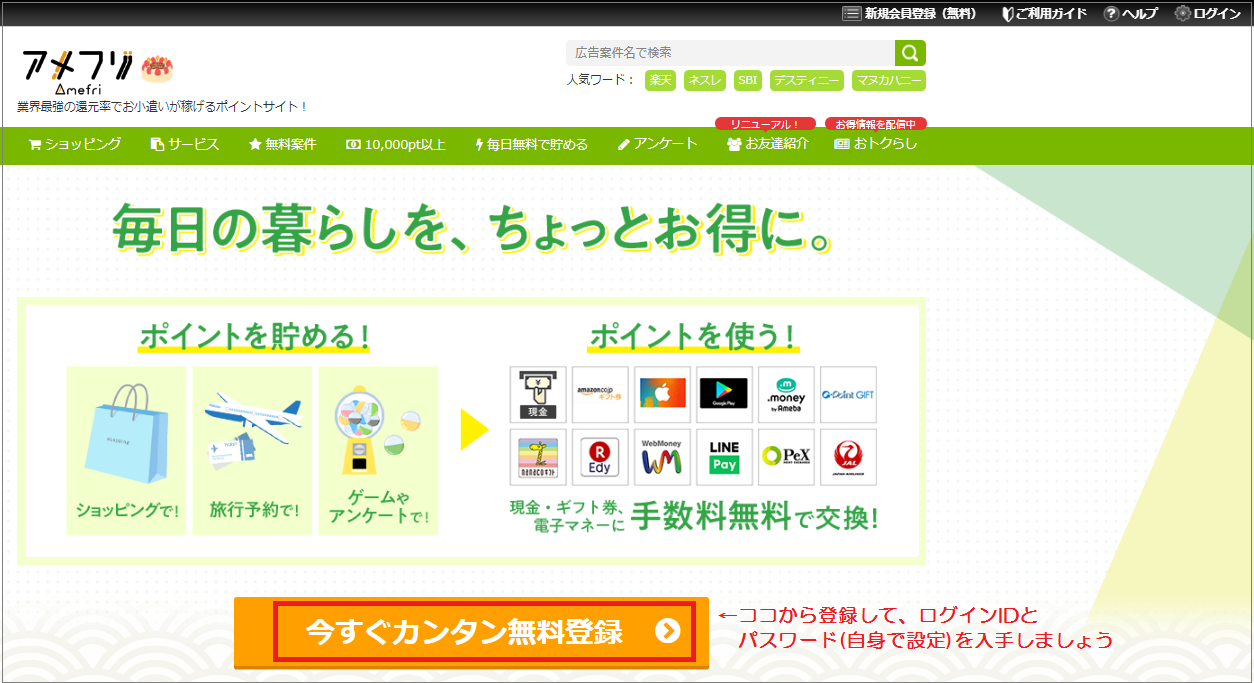Click the gacha machine ゲームやアンケートで! tile

[x=378, y=450]
